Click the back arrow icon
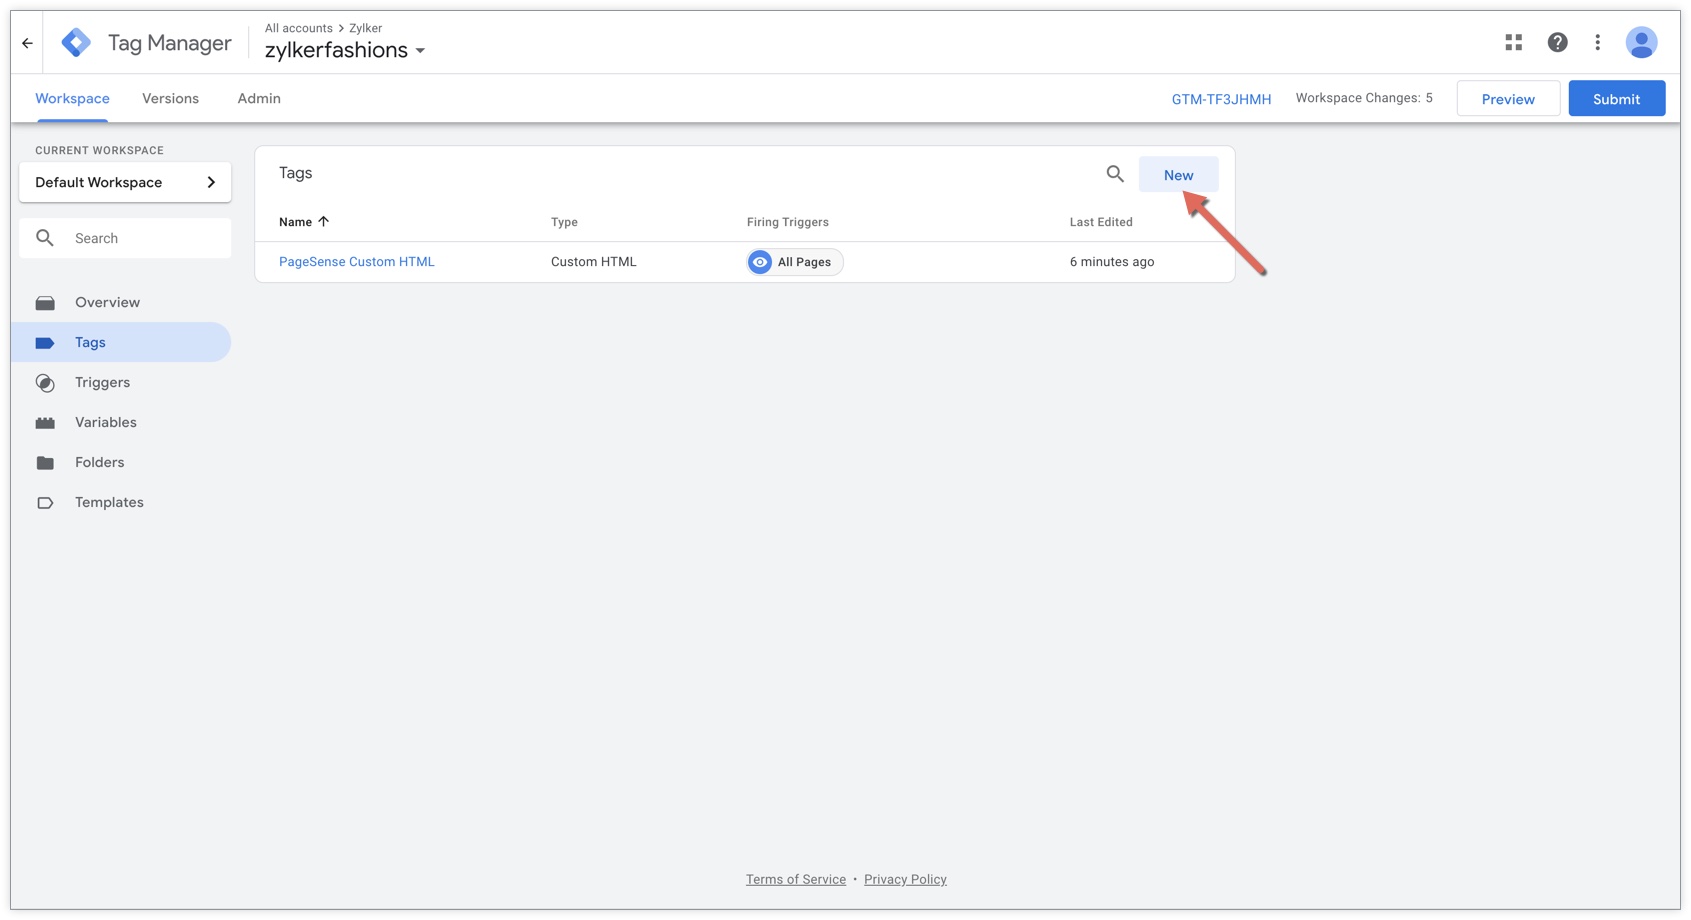The image size is (1691, 920). [x=27, y=43]
